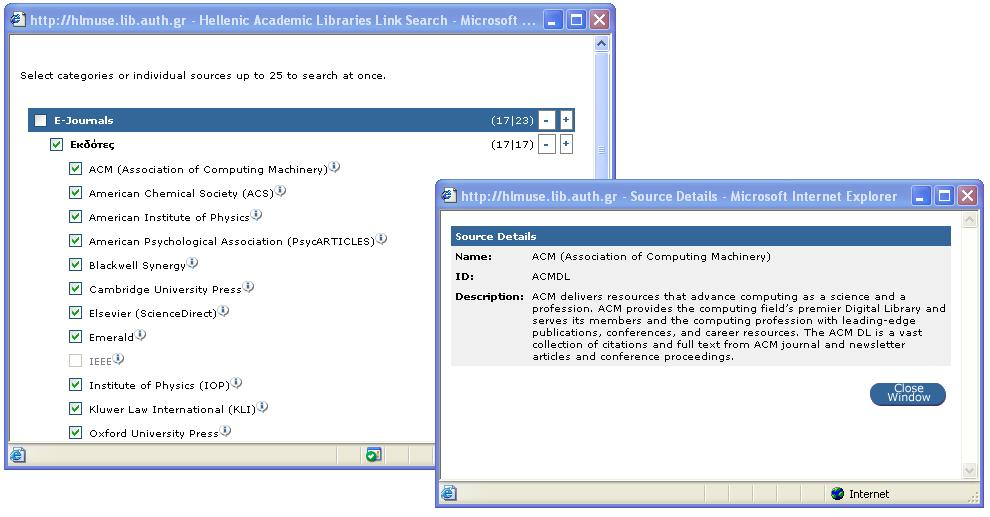The image size is (990, 517).
Task: Click security icon in search window status bar
Action: point(373,455)
